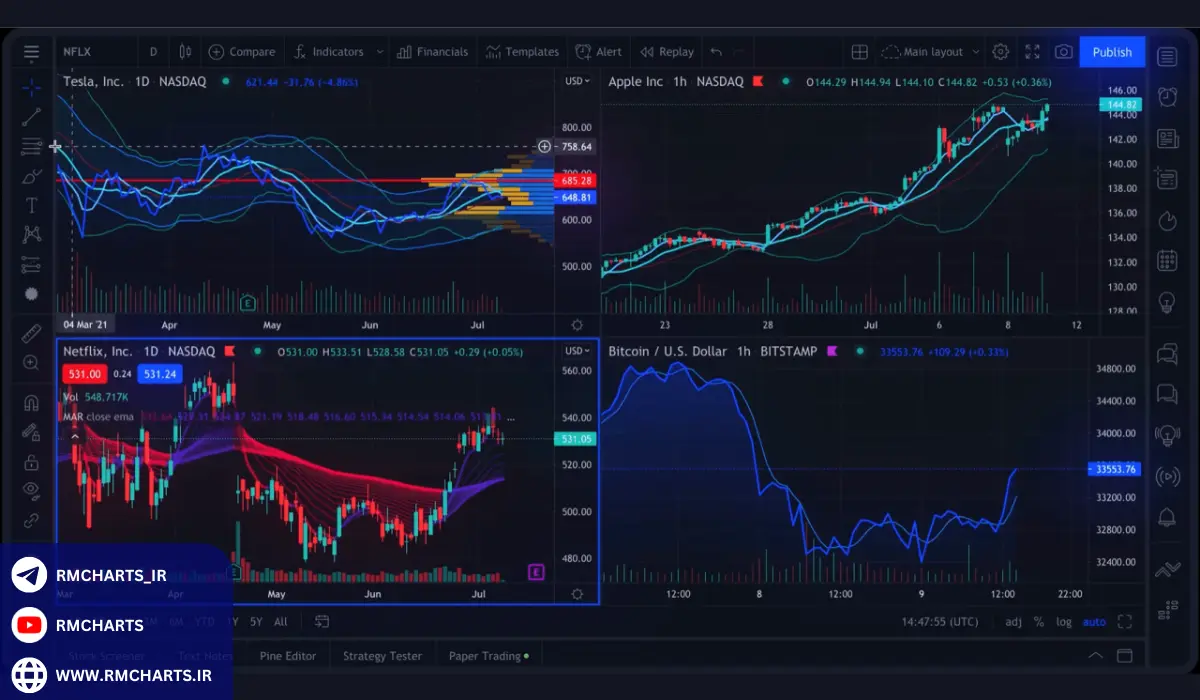Switch to the Strategy Tester tab
The image size is (1200, 700).
(x=382, y=656)
